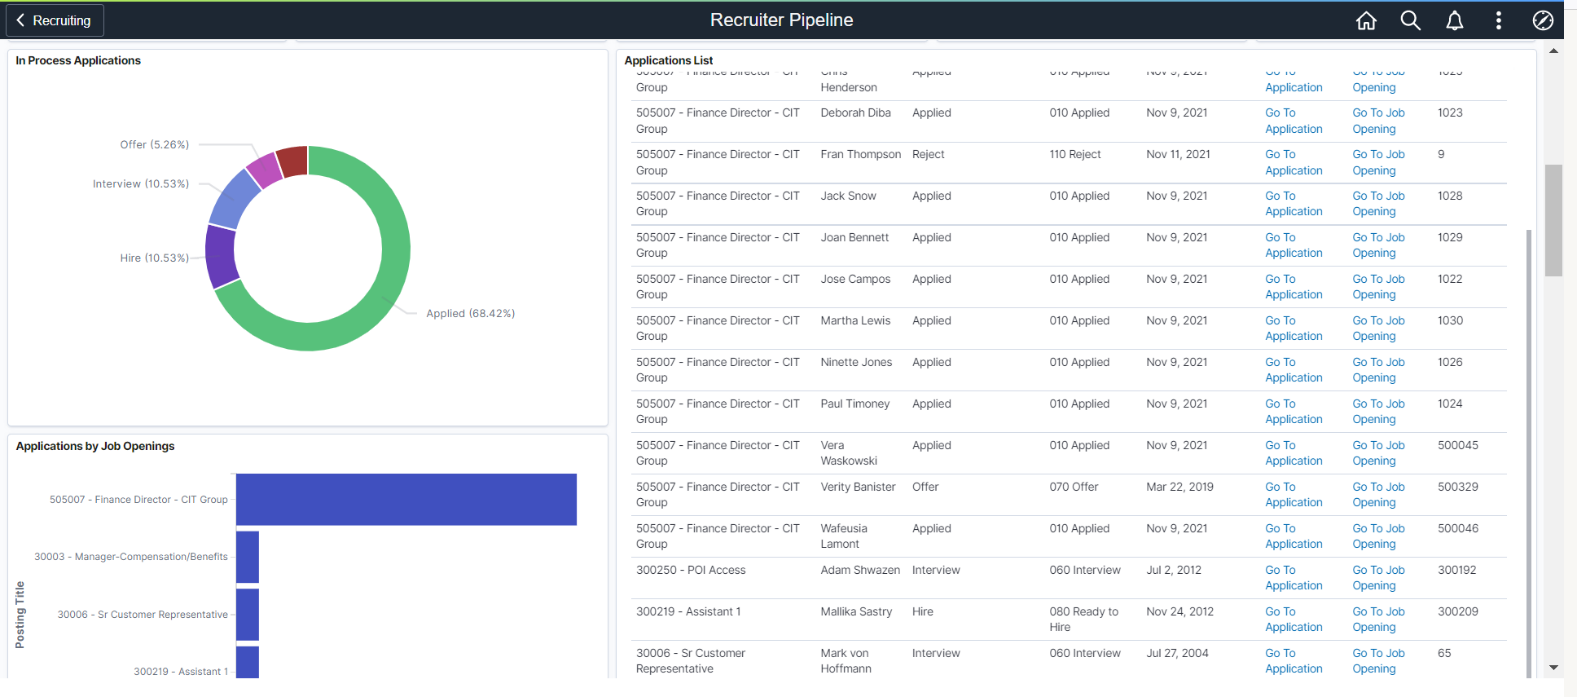Open Go To Job Opening for Adam Shwazen
The image size is (1577, 697).
pyautogui.click(x=1379, y=578)
